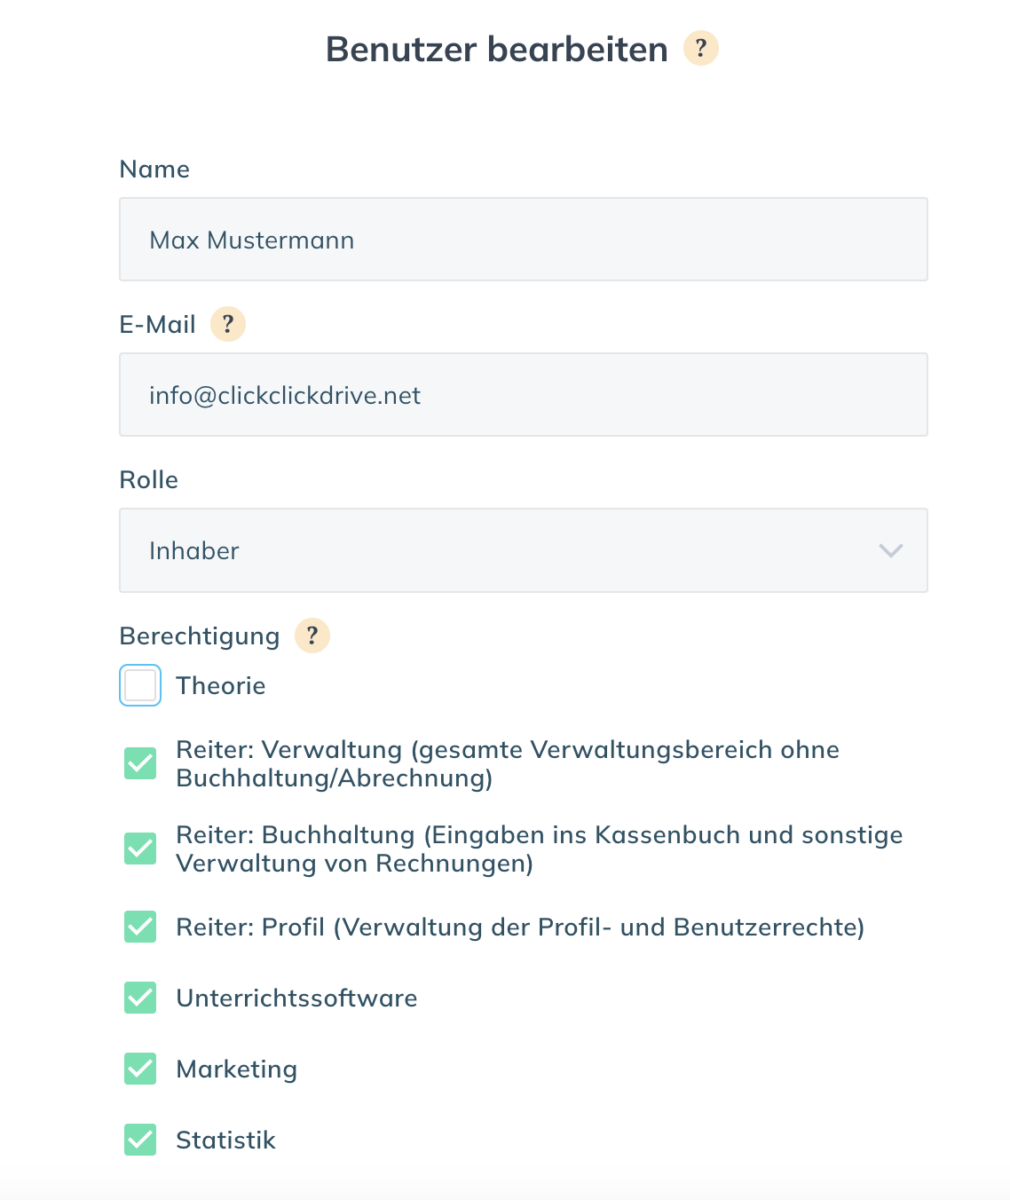Open help icon beside Benutzer bearbeiten title
This screenshot has width=1010, height=1200.
click(701, 48)
